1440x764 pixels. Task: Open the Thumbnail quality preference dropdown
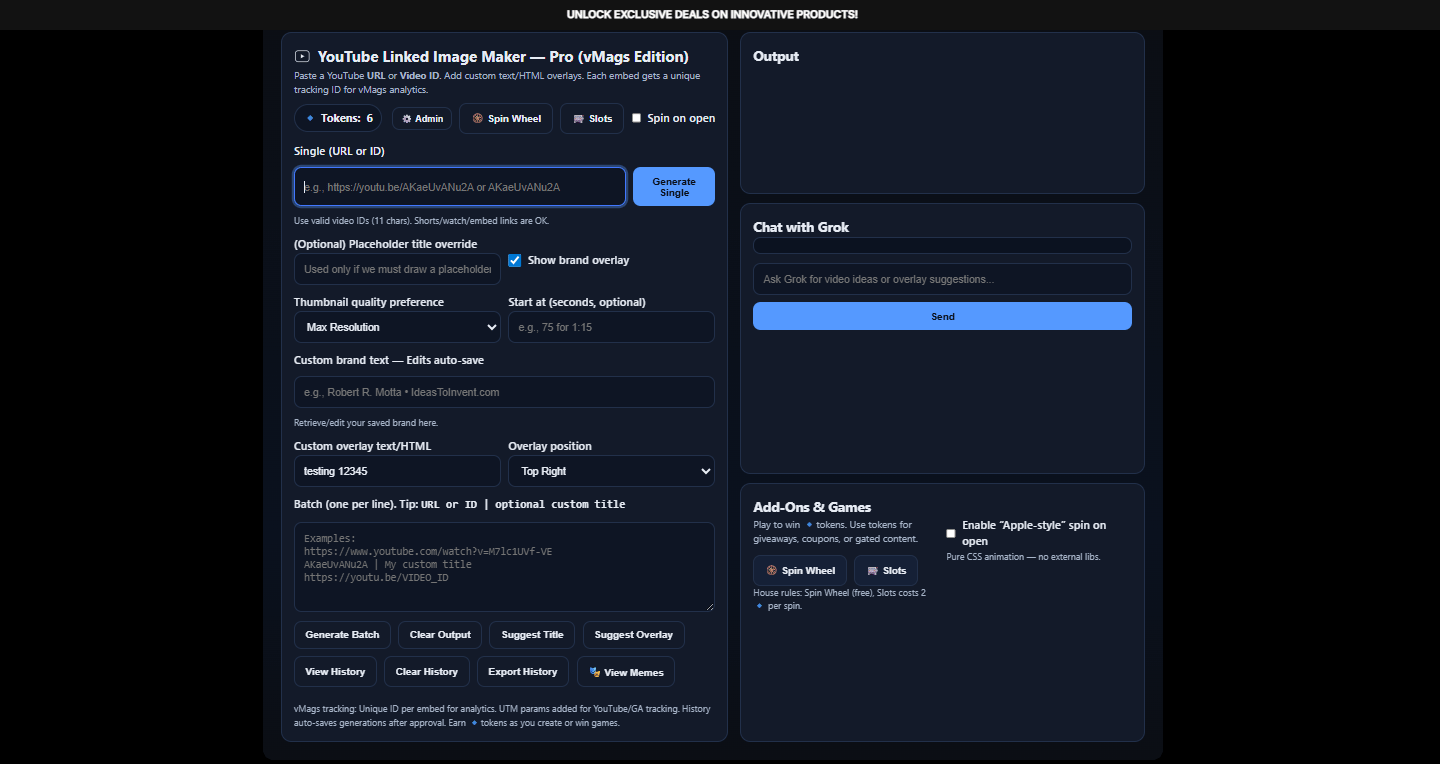click(x=397, y=327)
